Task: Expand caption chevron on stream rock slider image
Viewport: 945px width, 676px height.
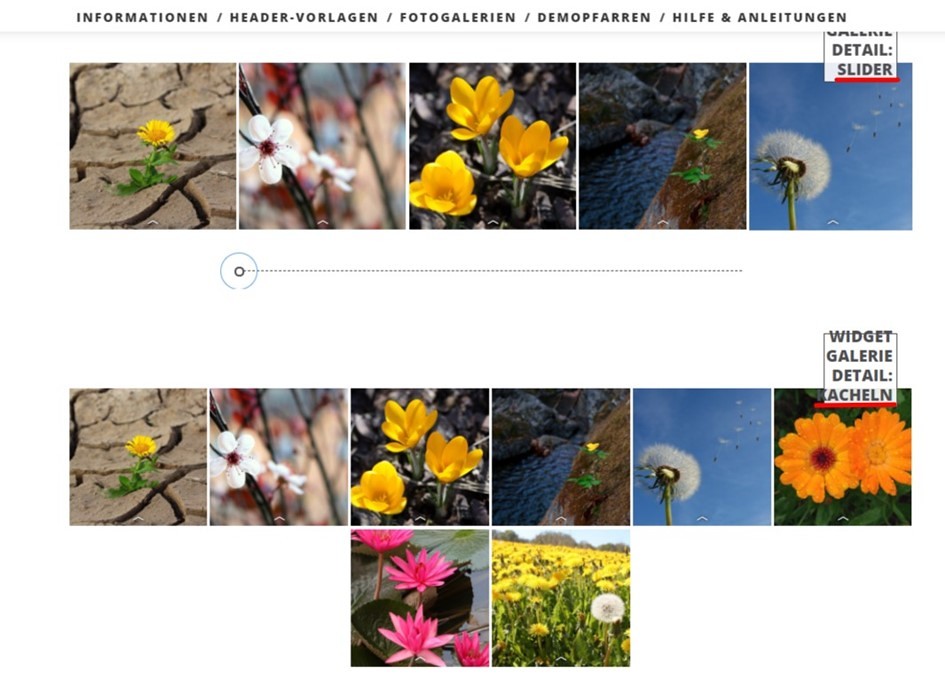Action: (662, 222)
